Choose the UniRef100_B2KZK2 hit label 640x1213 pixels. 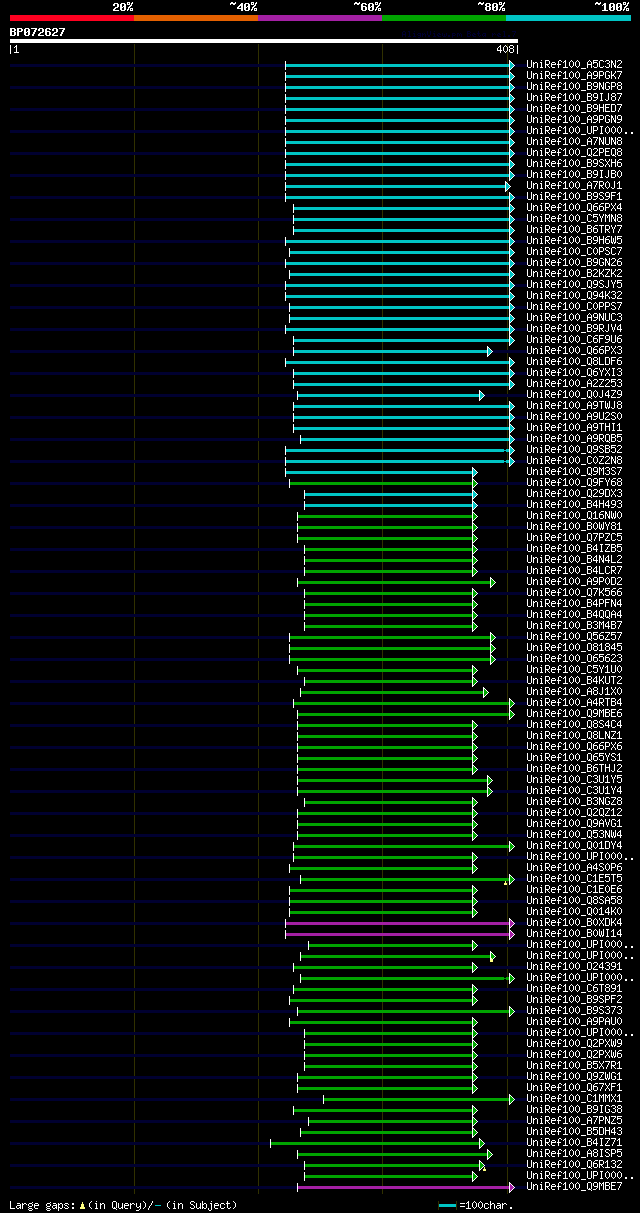(574, 273)
